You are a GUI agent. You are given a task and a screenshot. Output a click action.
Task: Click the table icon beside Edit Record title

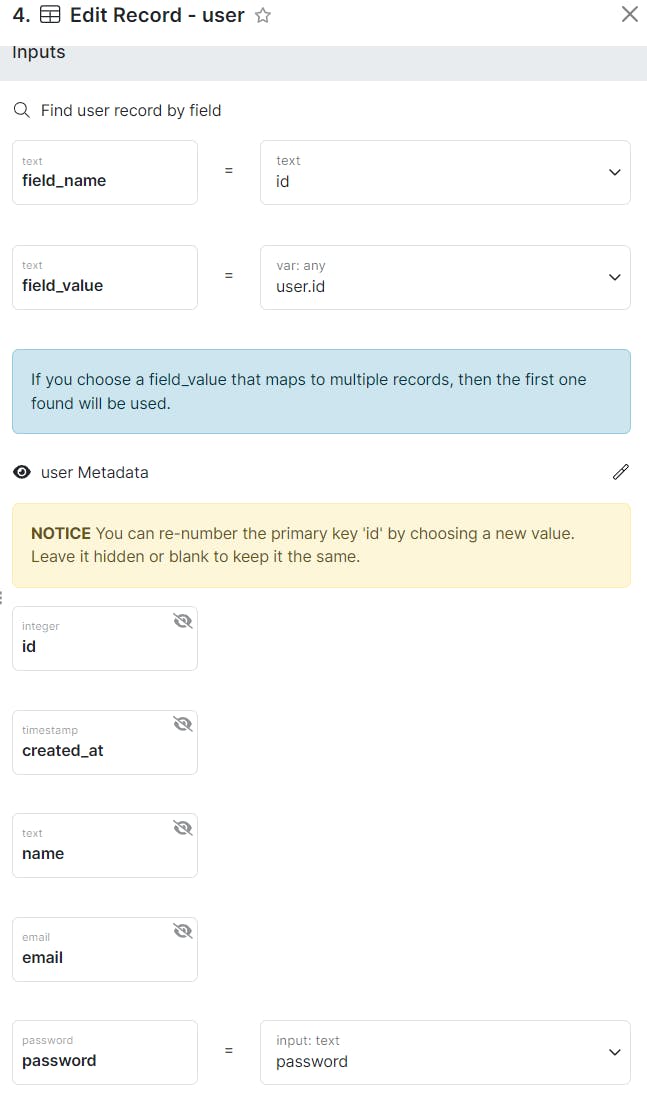[49, 16]
